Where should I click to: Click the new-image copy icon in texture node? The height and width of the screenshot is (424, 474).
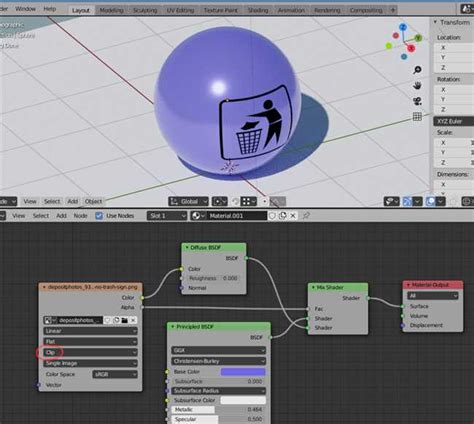point(116,320)
